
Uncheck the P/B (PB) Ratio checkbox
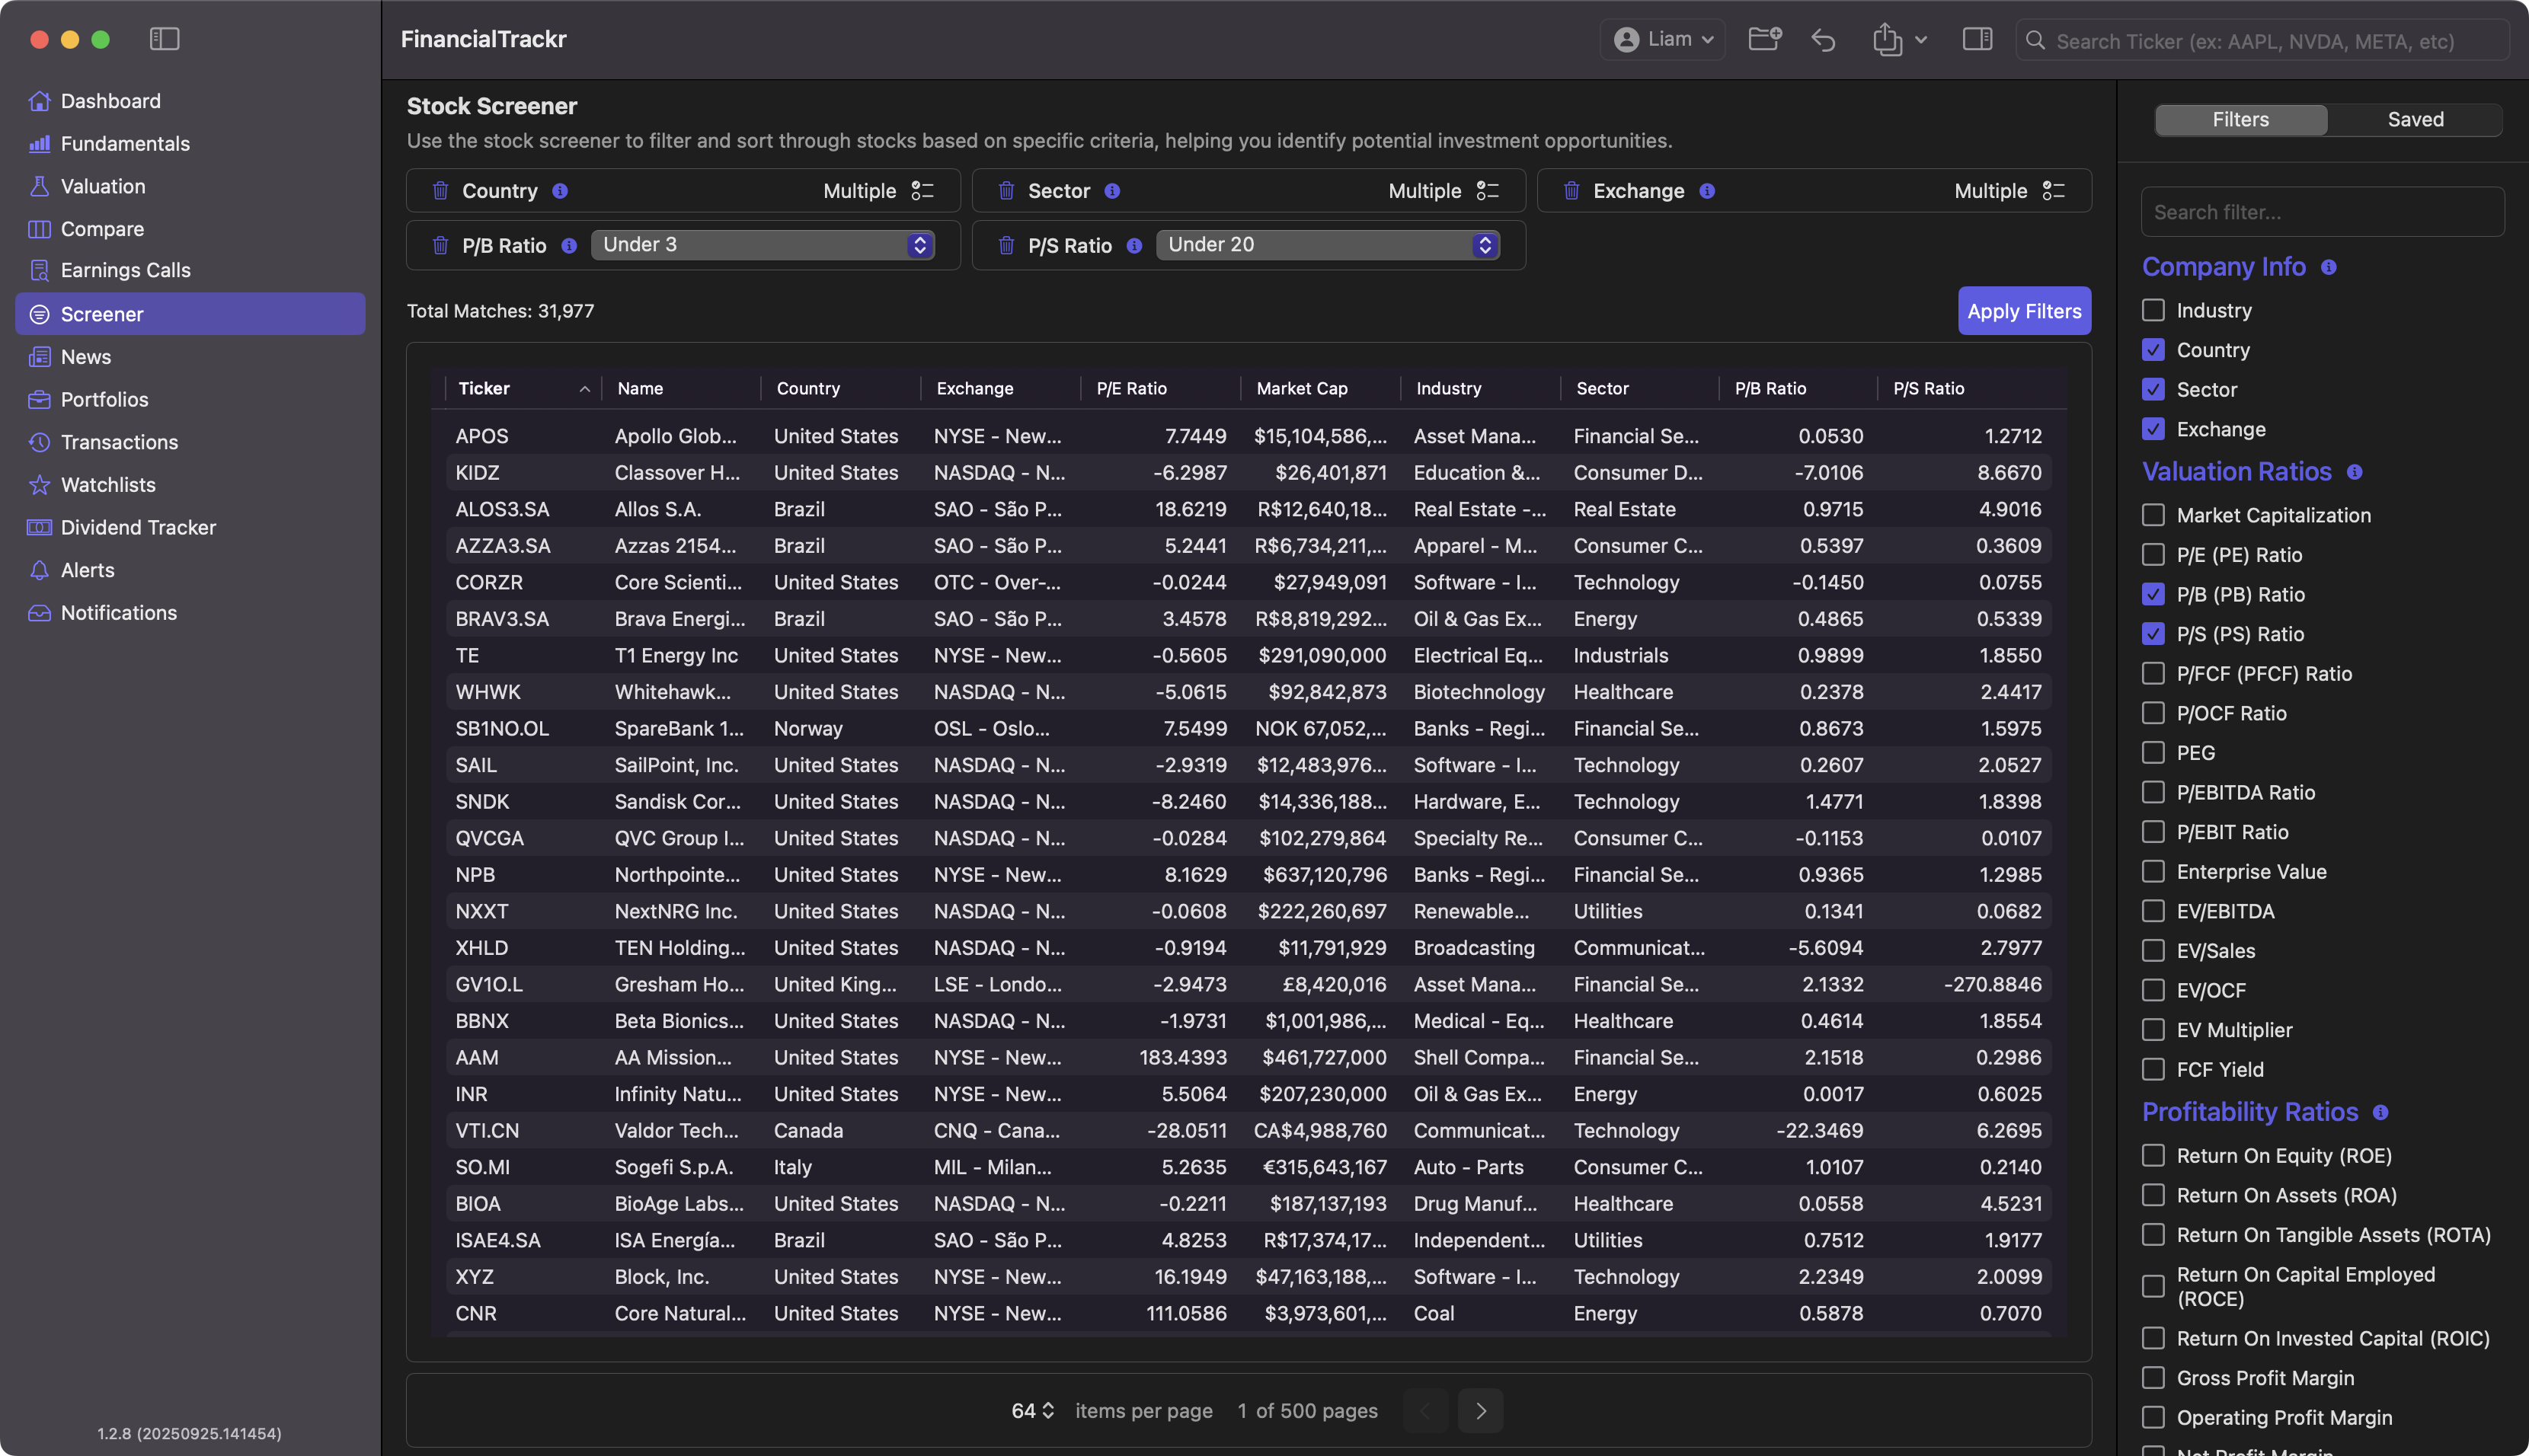pyautogui.click(x=2153, y=594)
